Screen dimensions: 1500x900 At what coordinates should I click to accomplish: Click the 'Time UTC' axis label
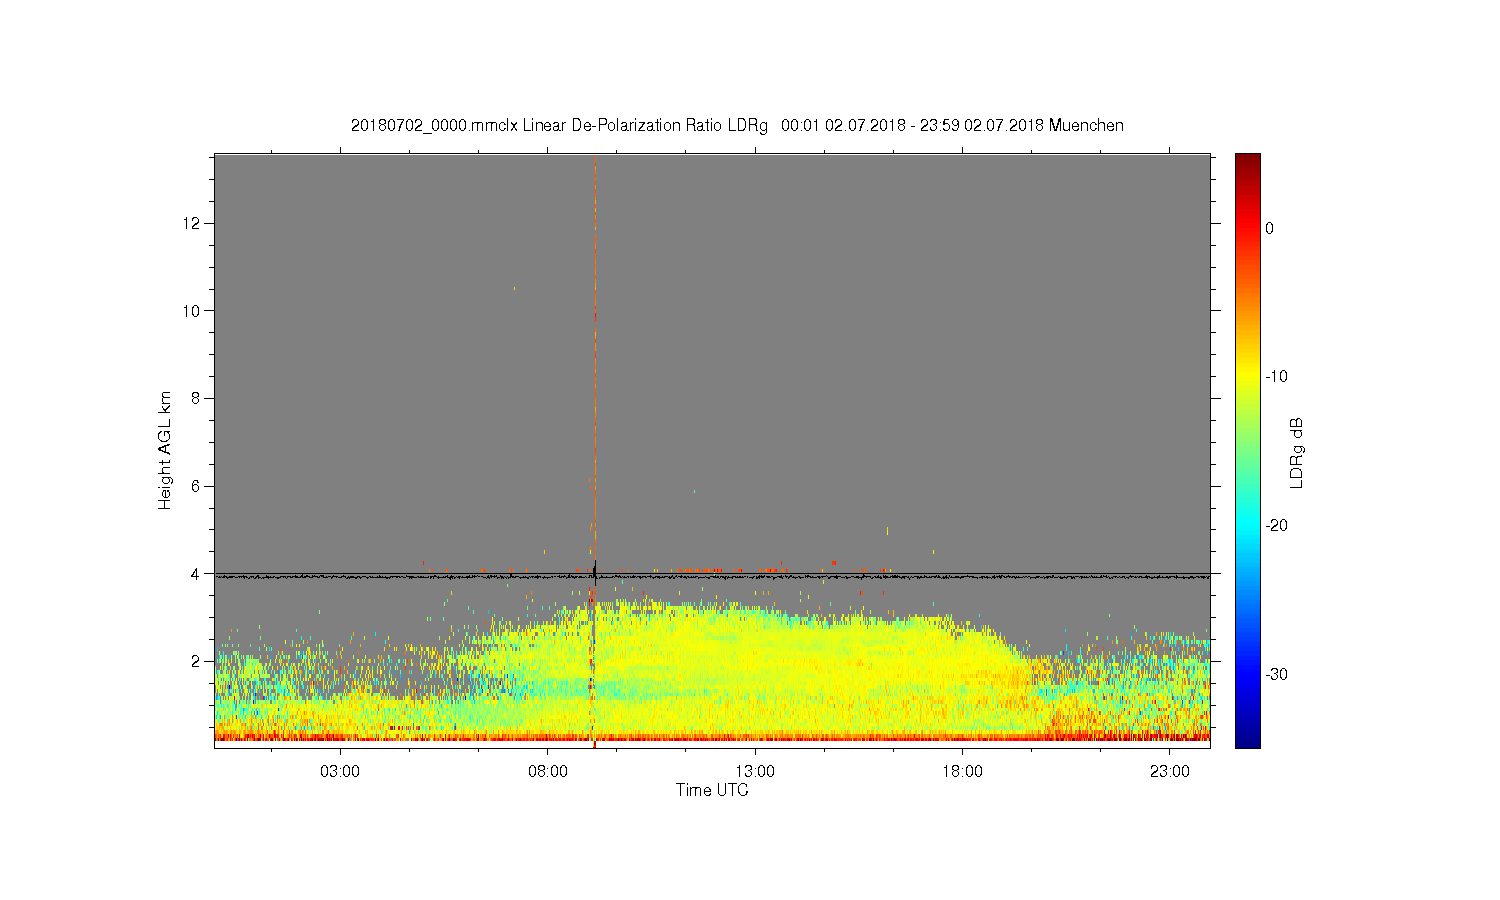click(712, 790)
